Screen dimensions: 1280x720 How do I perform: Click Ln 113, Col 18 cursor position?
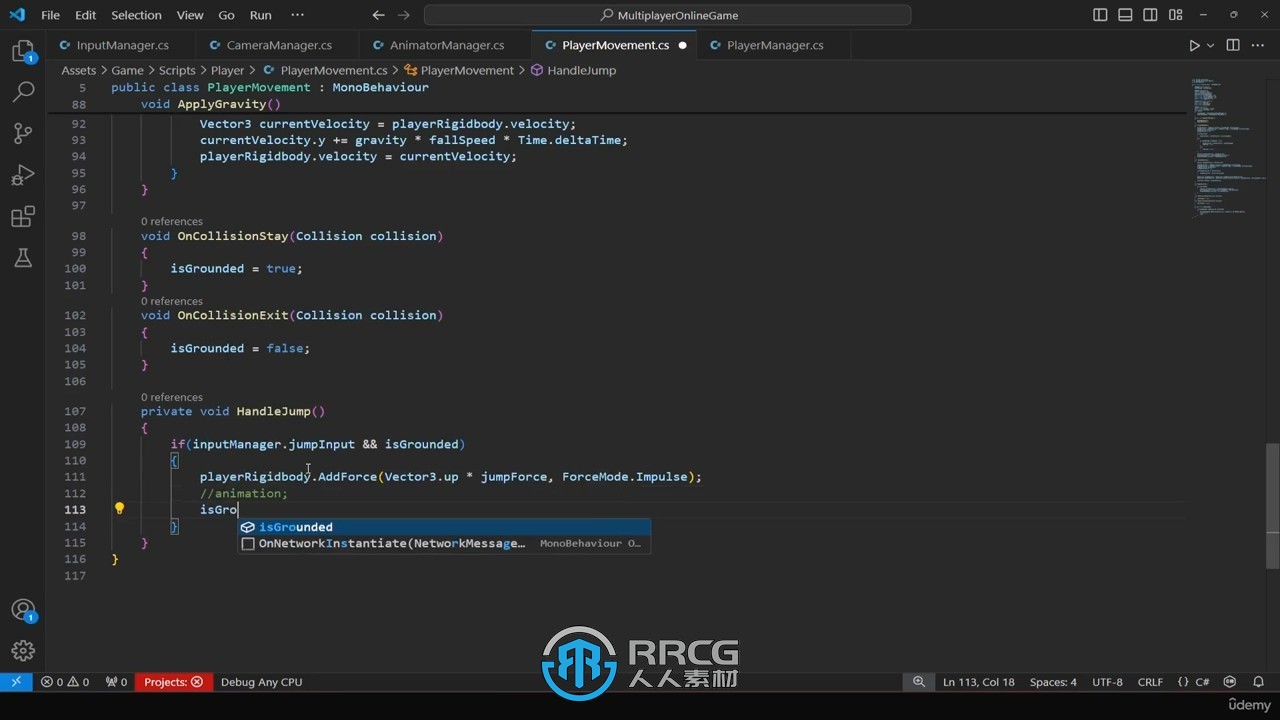coord(978,682)
